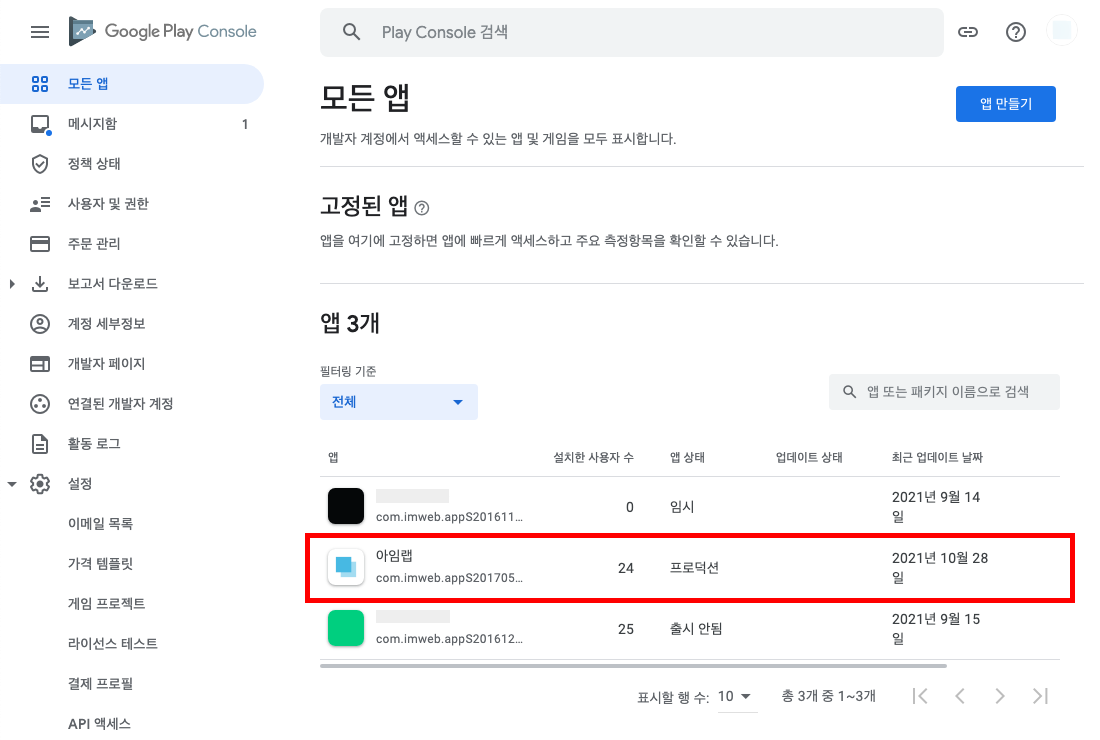Expand the 보고서 다운로드 section
Screen dimensions: 1100x740
pos(12,284)
